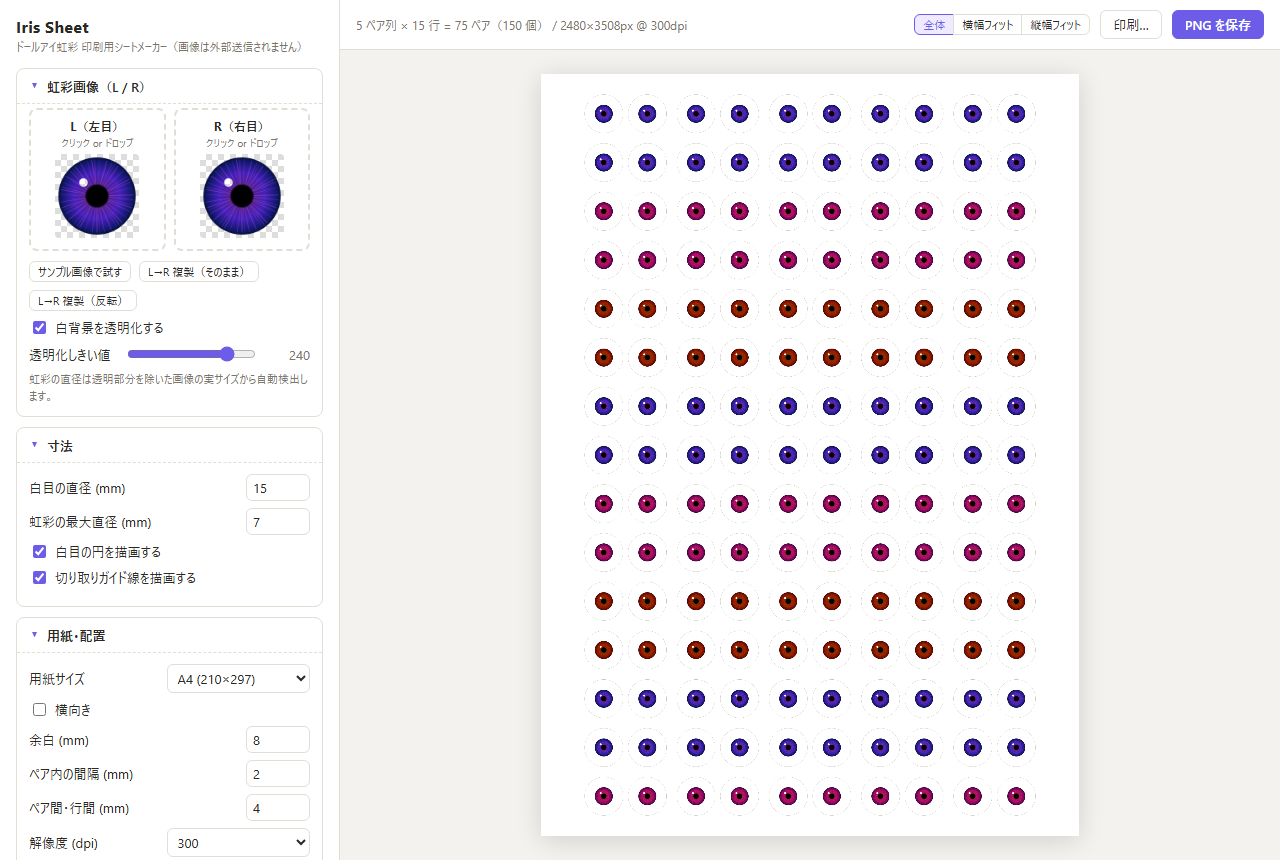1280x860 pixels.
Task: Switch to 横幅フィット view
Action: [x=988, y=25]
